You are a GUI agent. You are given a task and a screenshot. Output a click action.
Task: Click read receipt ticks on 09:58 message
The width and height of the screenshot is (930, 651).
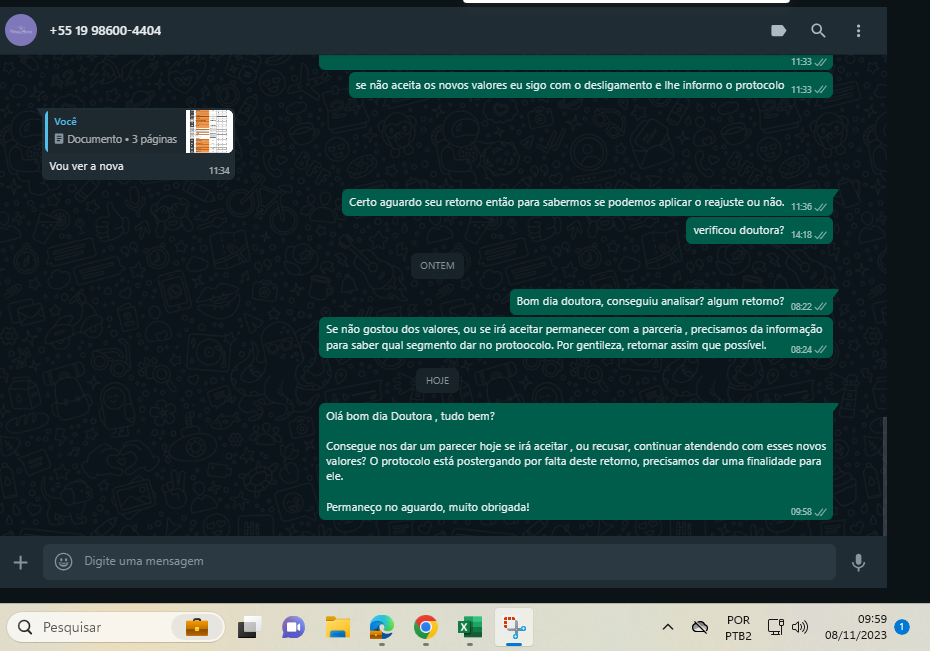click(x=820, y=512)
